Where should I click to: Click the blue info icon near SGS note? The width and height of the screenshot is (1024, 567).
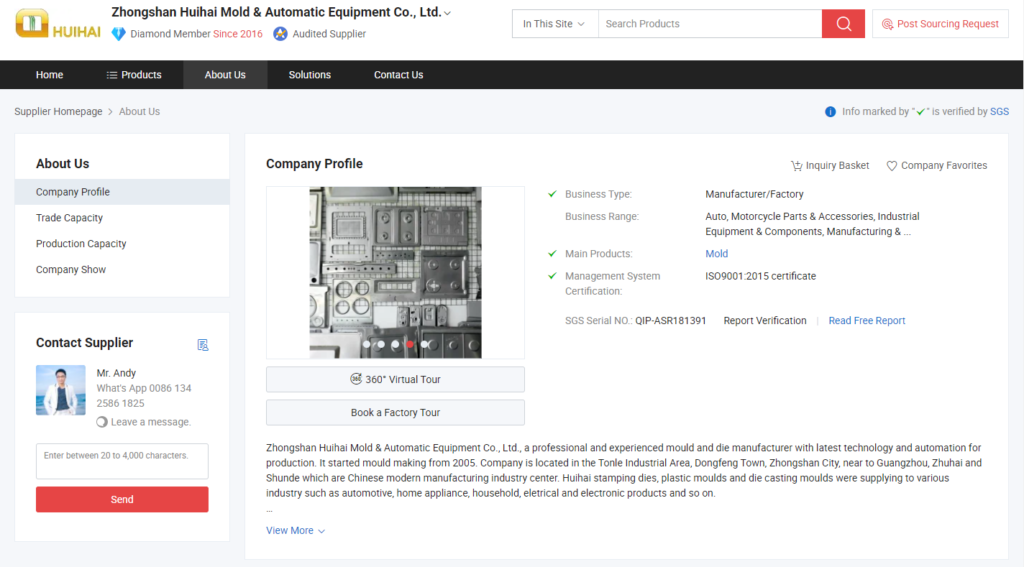coord(830,112)
